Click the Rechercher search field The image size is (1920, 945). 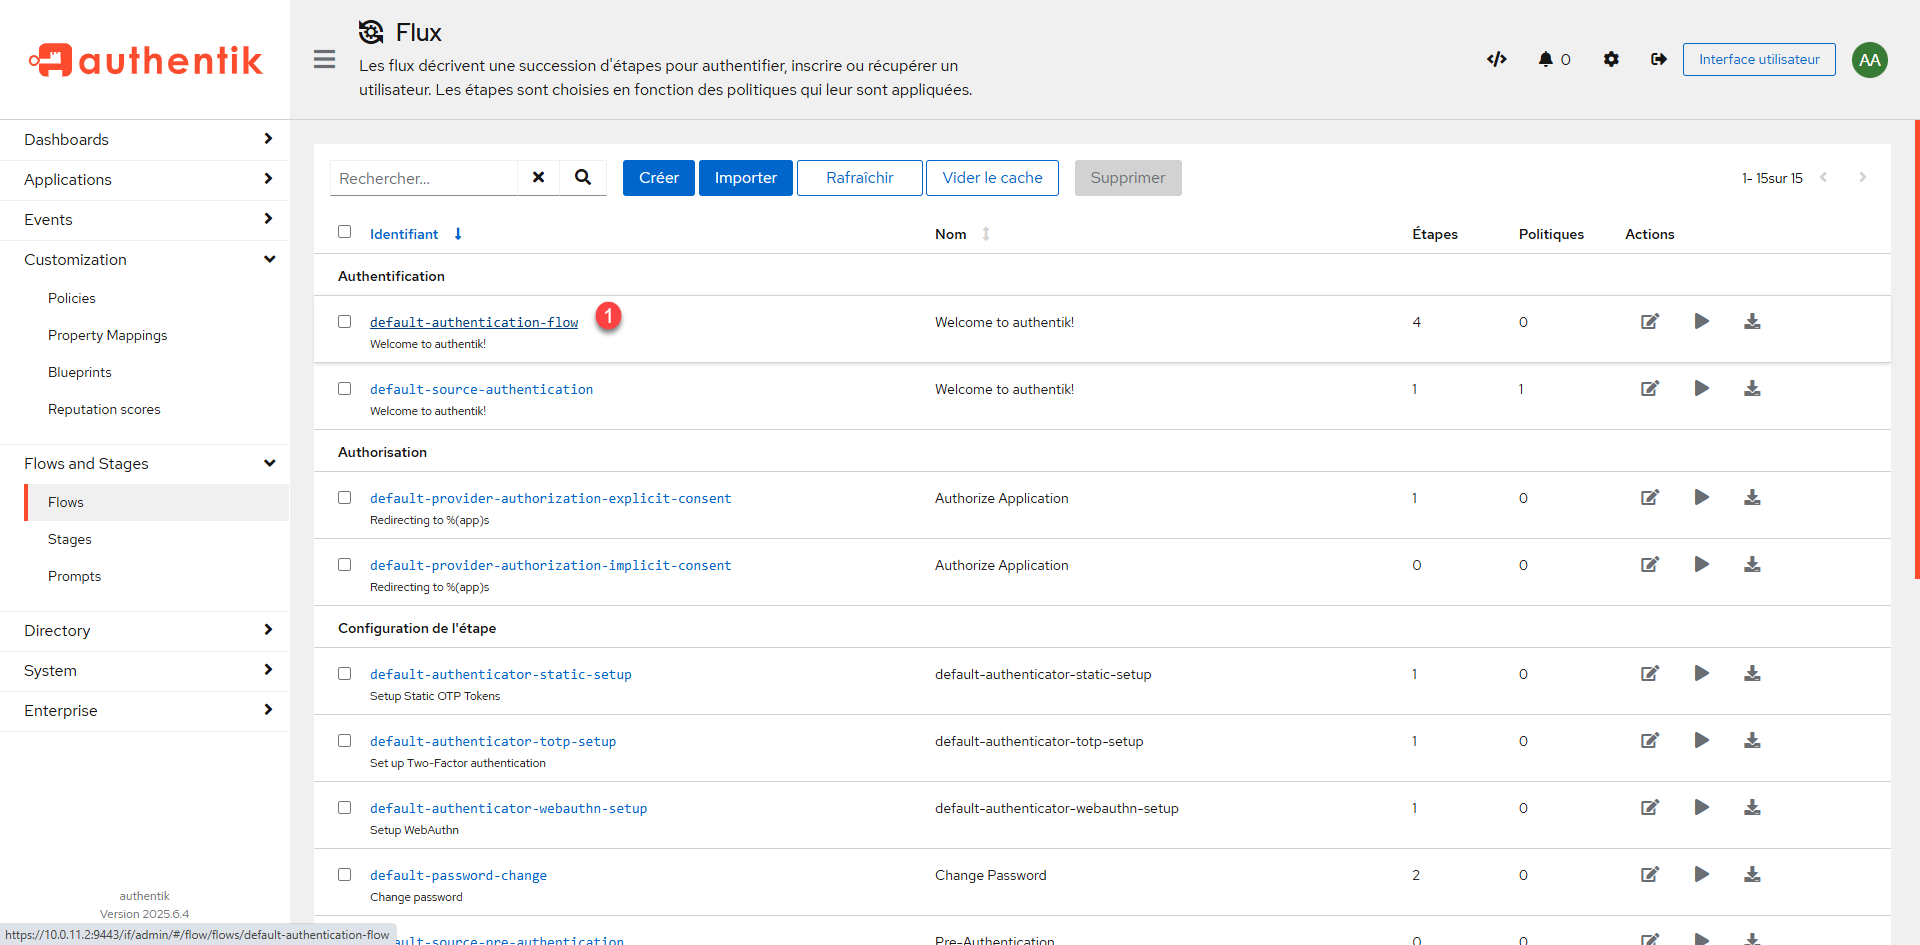coord(424,178)
